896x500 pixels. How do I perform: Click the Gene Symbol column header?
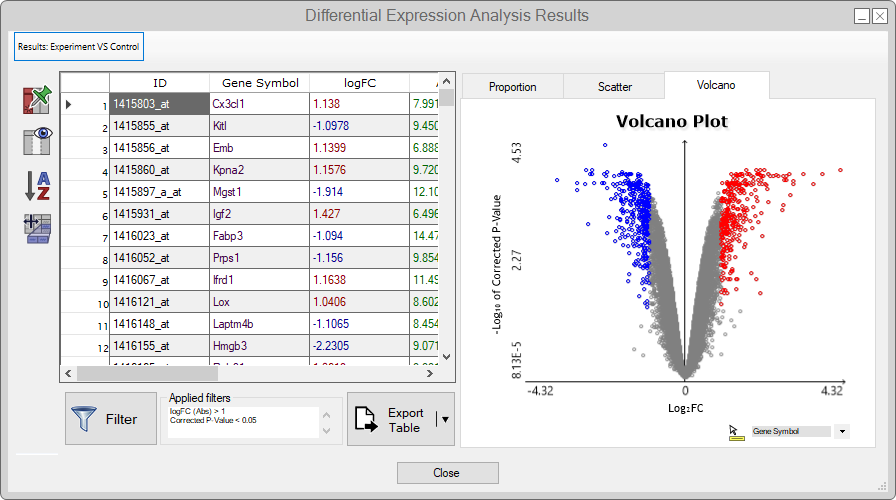coord(257,83)
